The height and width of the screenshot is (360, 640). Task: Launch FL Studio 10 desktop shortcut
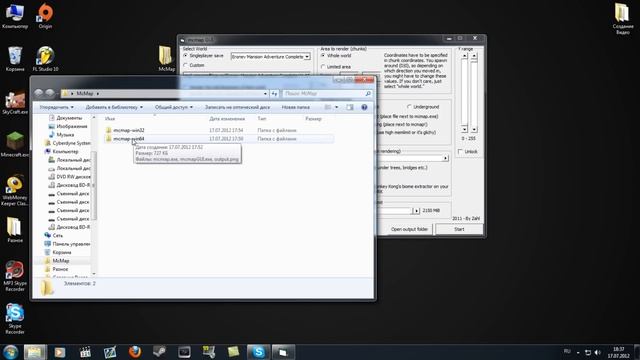pos(45,59)
